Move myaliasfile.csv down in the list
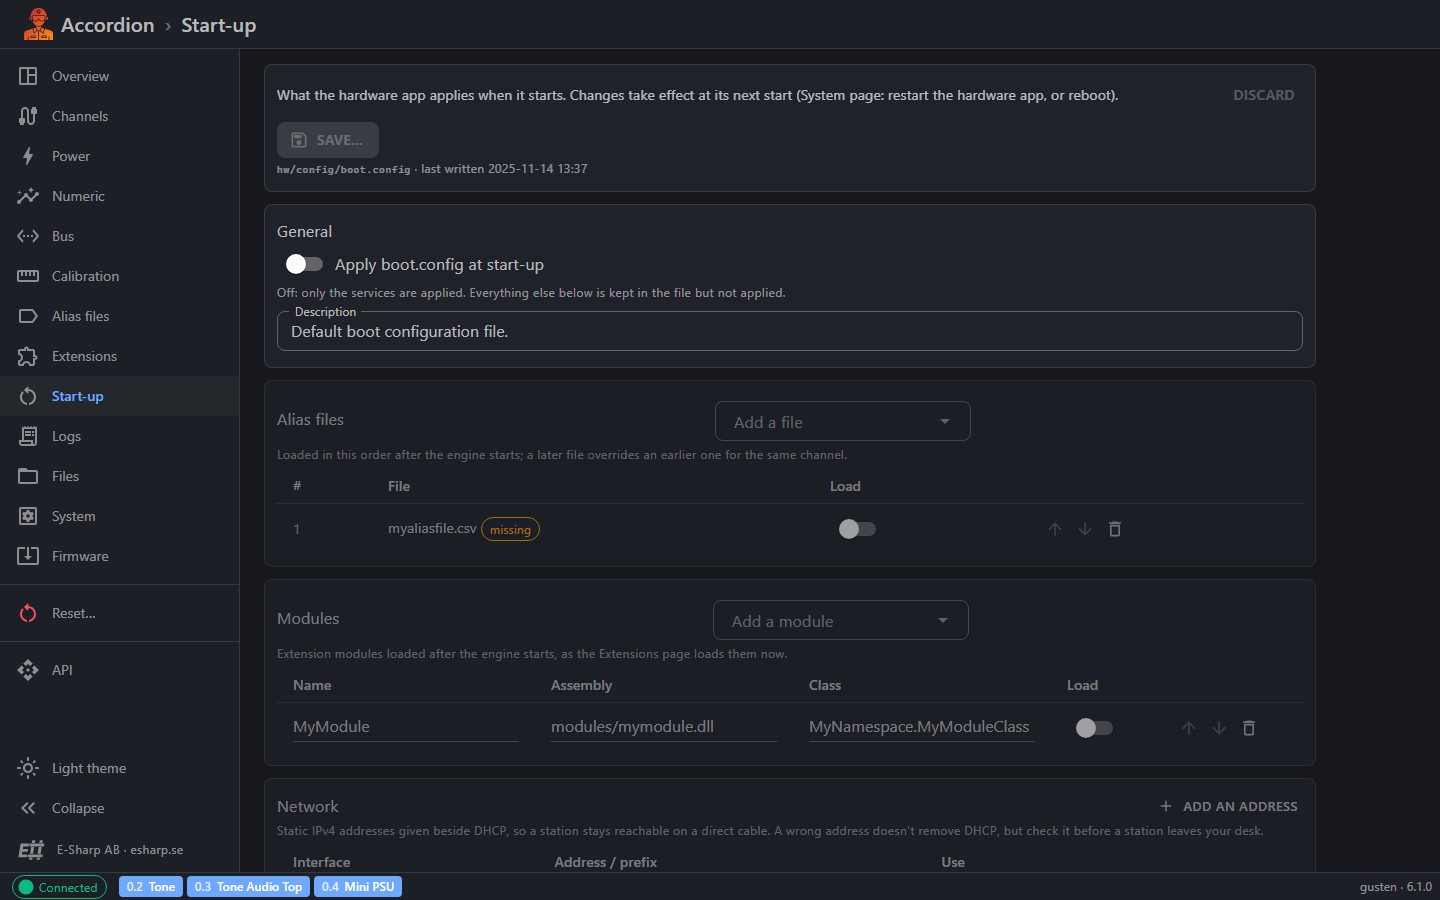Screen dimensions: 1440x900 point(1085,529)
